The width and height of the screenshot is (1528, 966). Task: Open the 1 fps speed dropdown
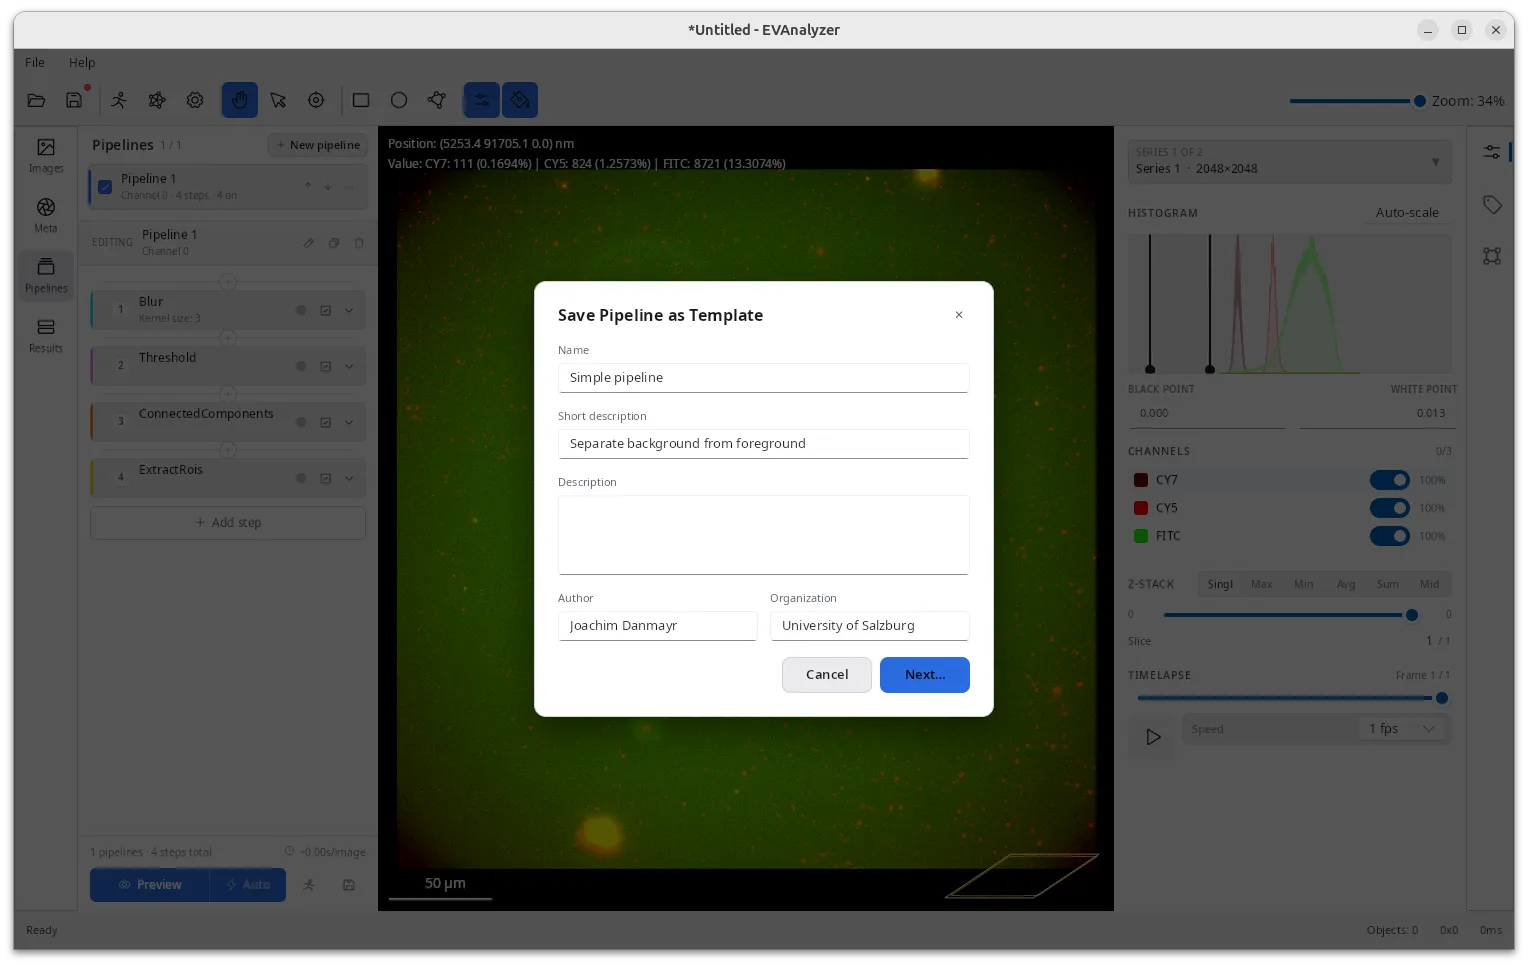(x=1404, y=729)
